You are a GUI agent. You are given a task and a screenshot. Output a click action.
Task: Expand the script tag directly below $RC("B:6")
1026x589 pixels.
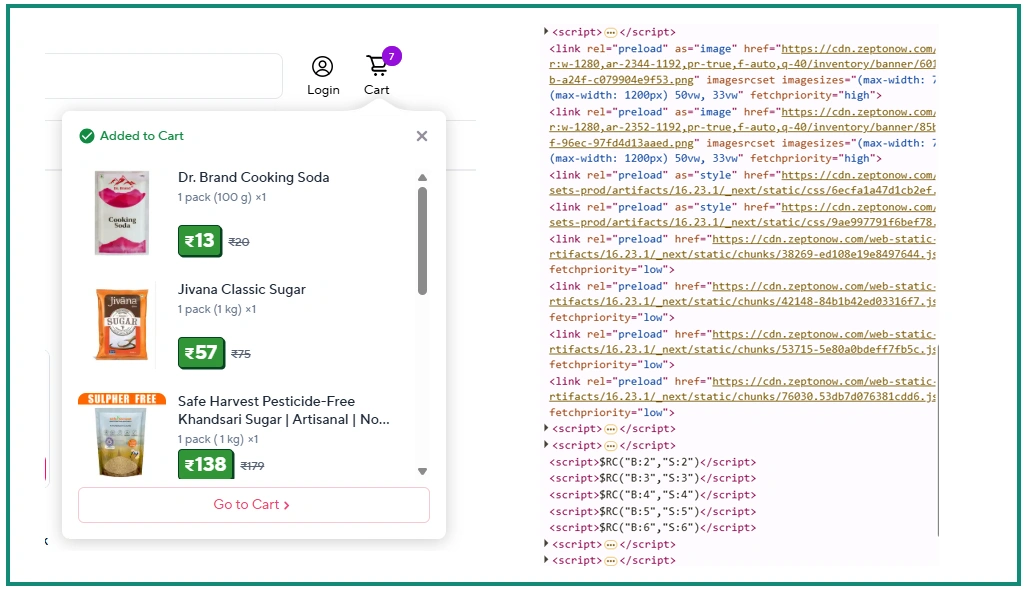546,544
